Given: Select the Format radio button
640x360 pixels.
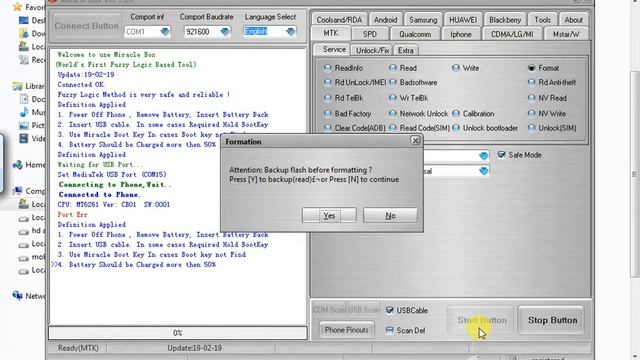Looking at the screenshot, I should (531, 68).
